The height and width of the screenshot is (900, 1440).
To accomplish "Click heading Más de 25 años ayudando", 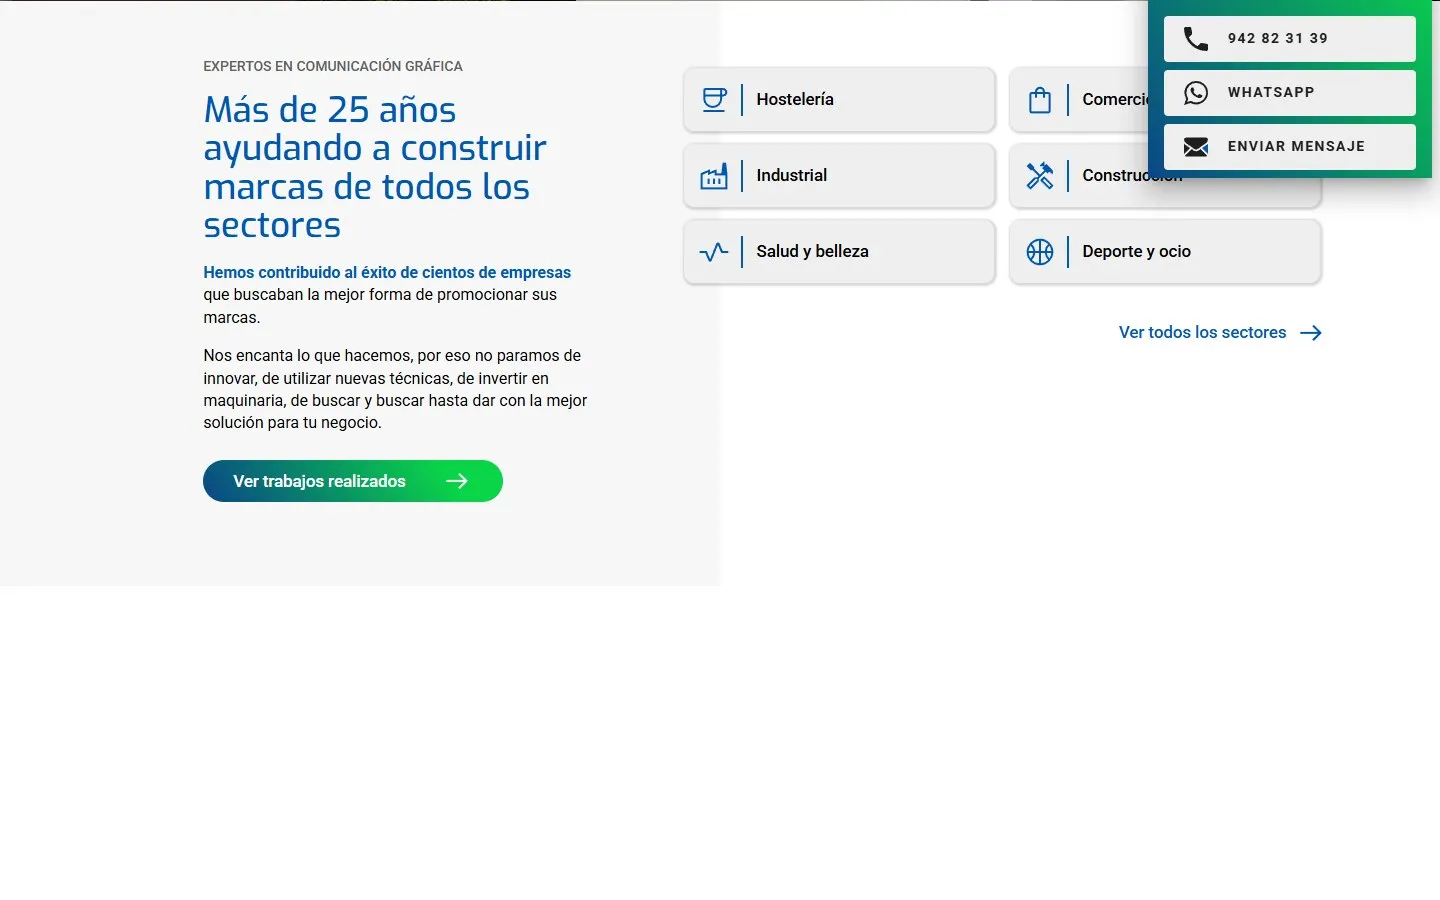I will (x=375, y=167).
